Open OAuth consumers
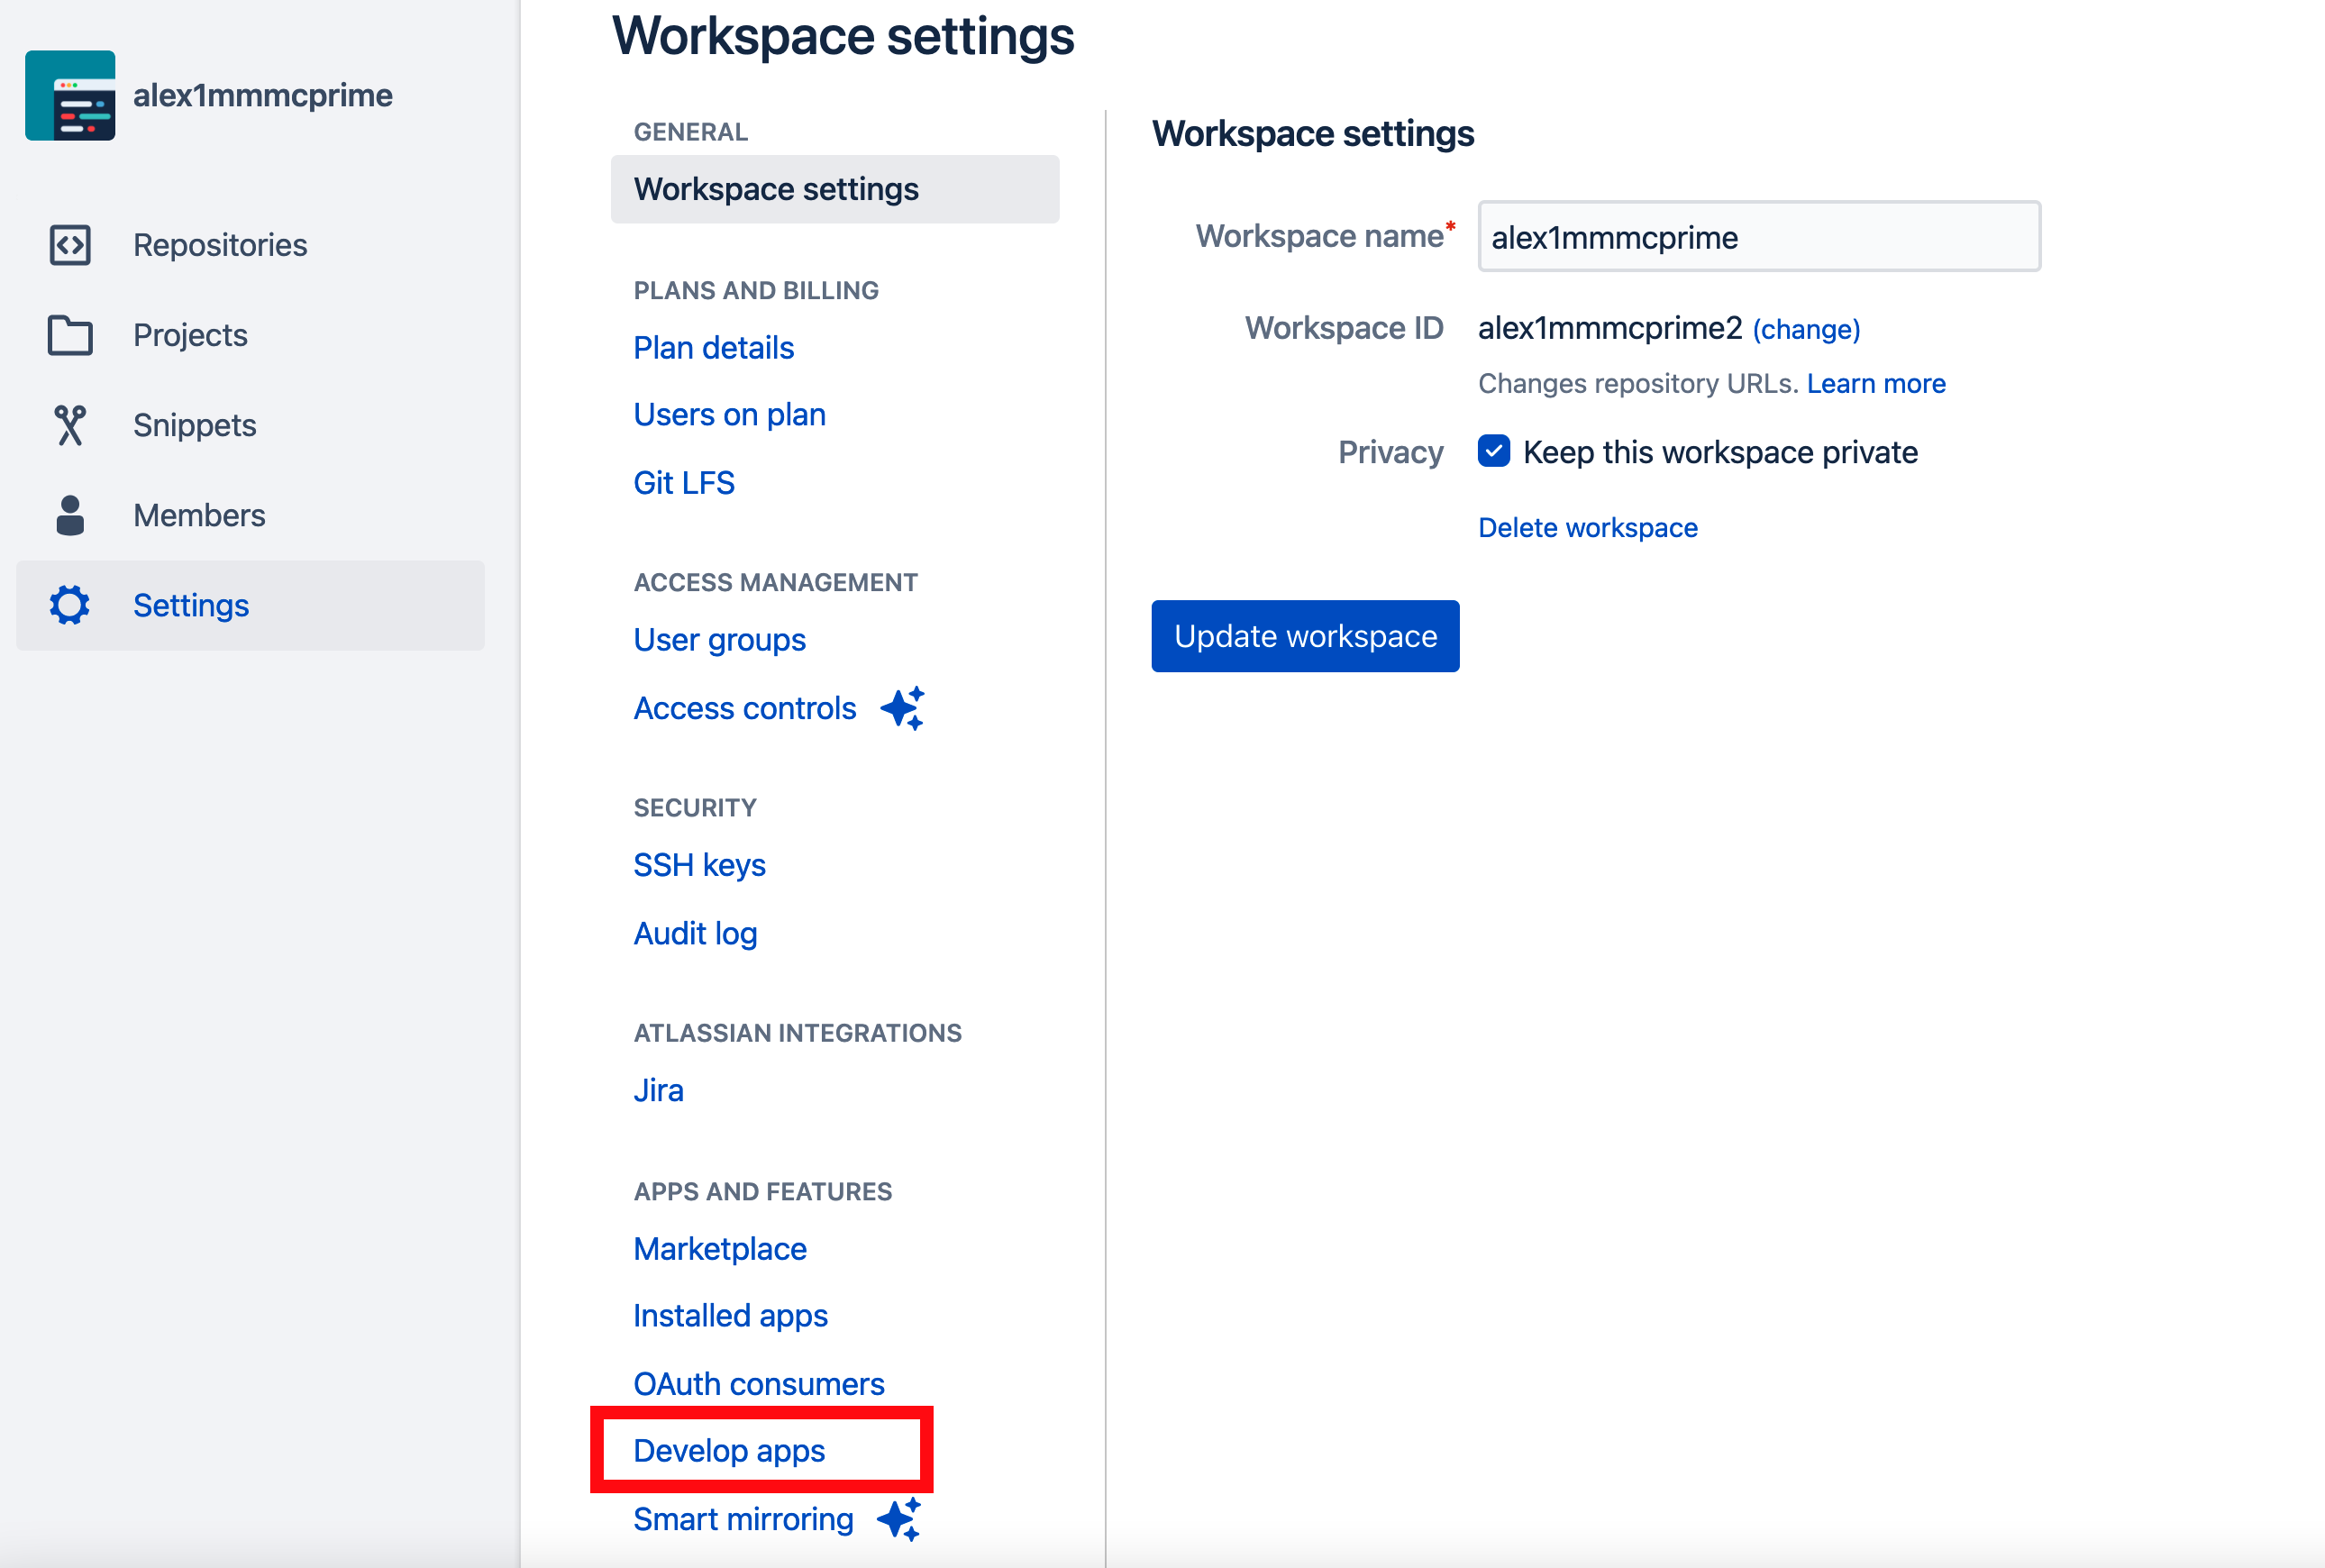This screenshot has width=2325, height=1568. (759, 1384)
